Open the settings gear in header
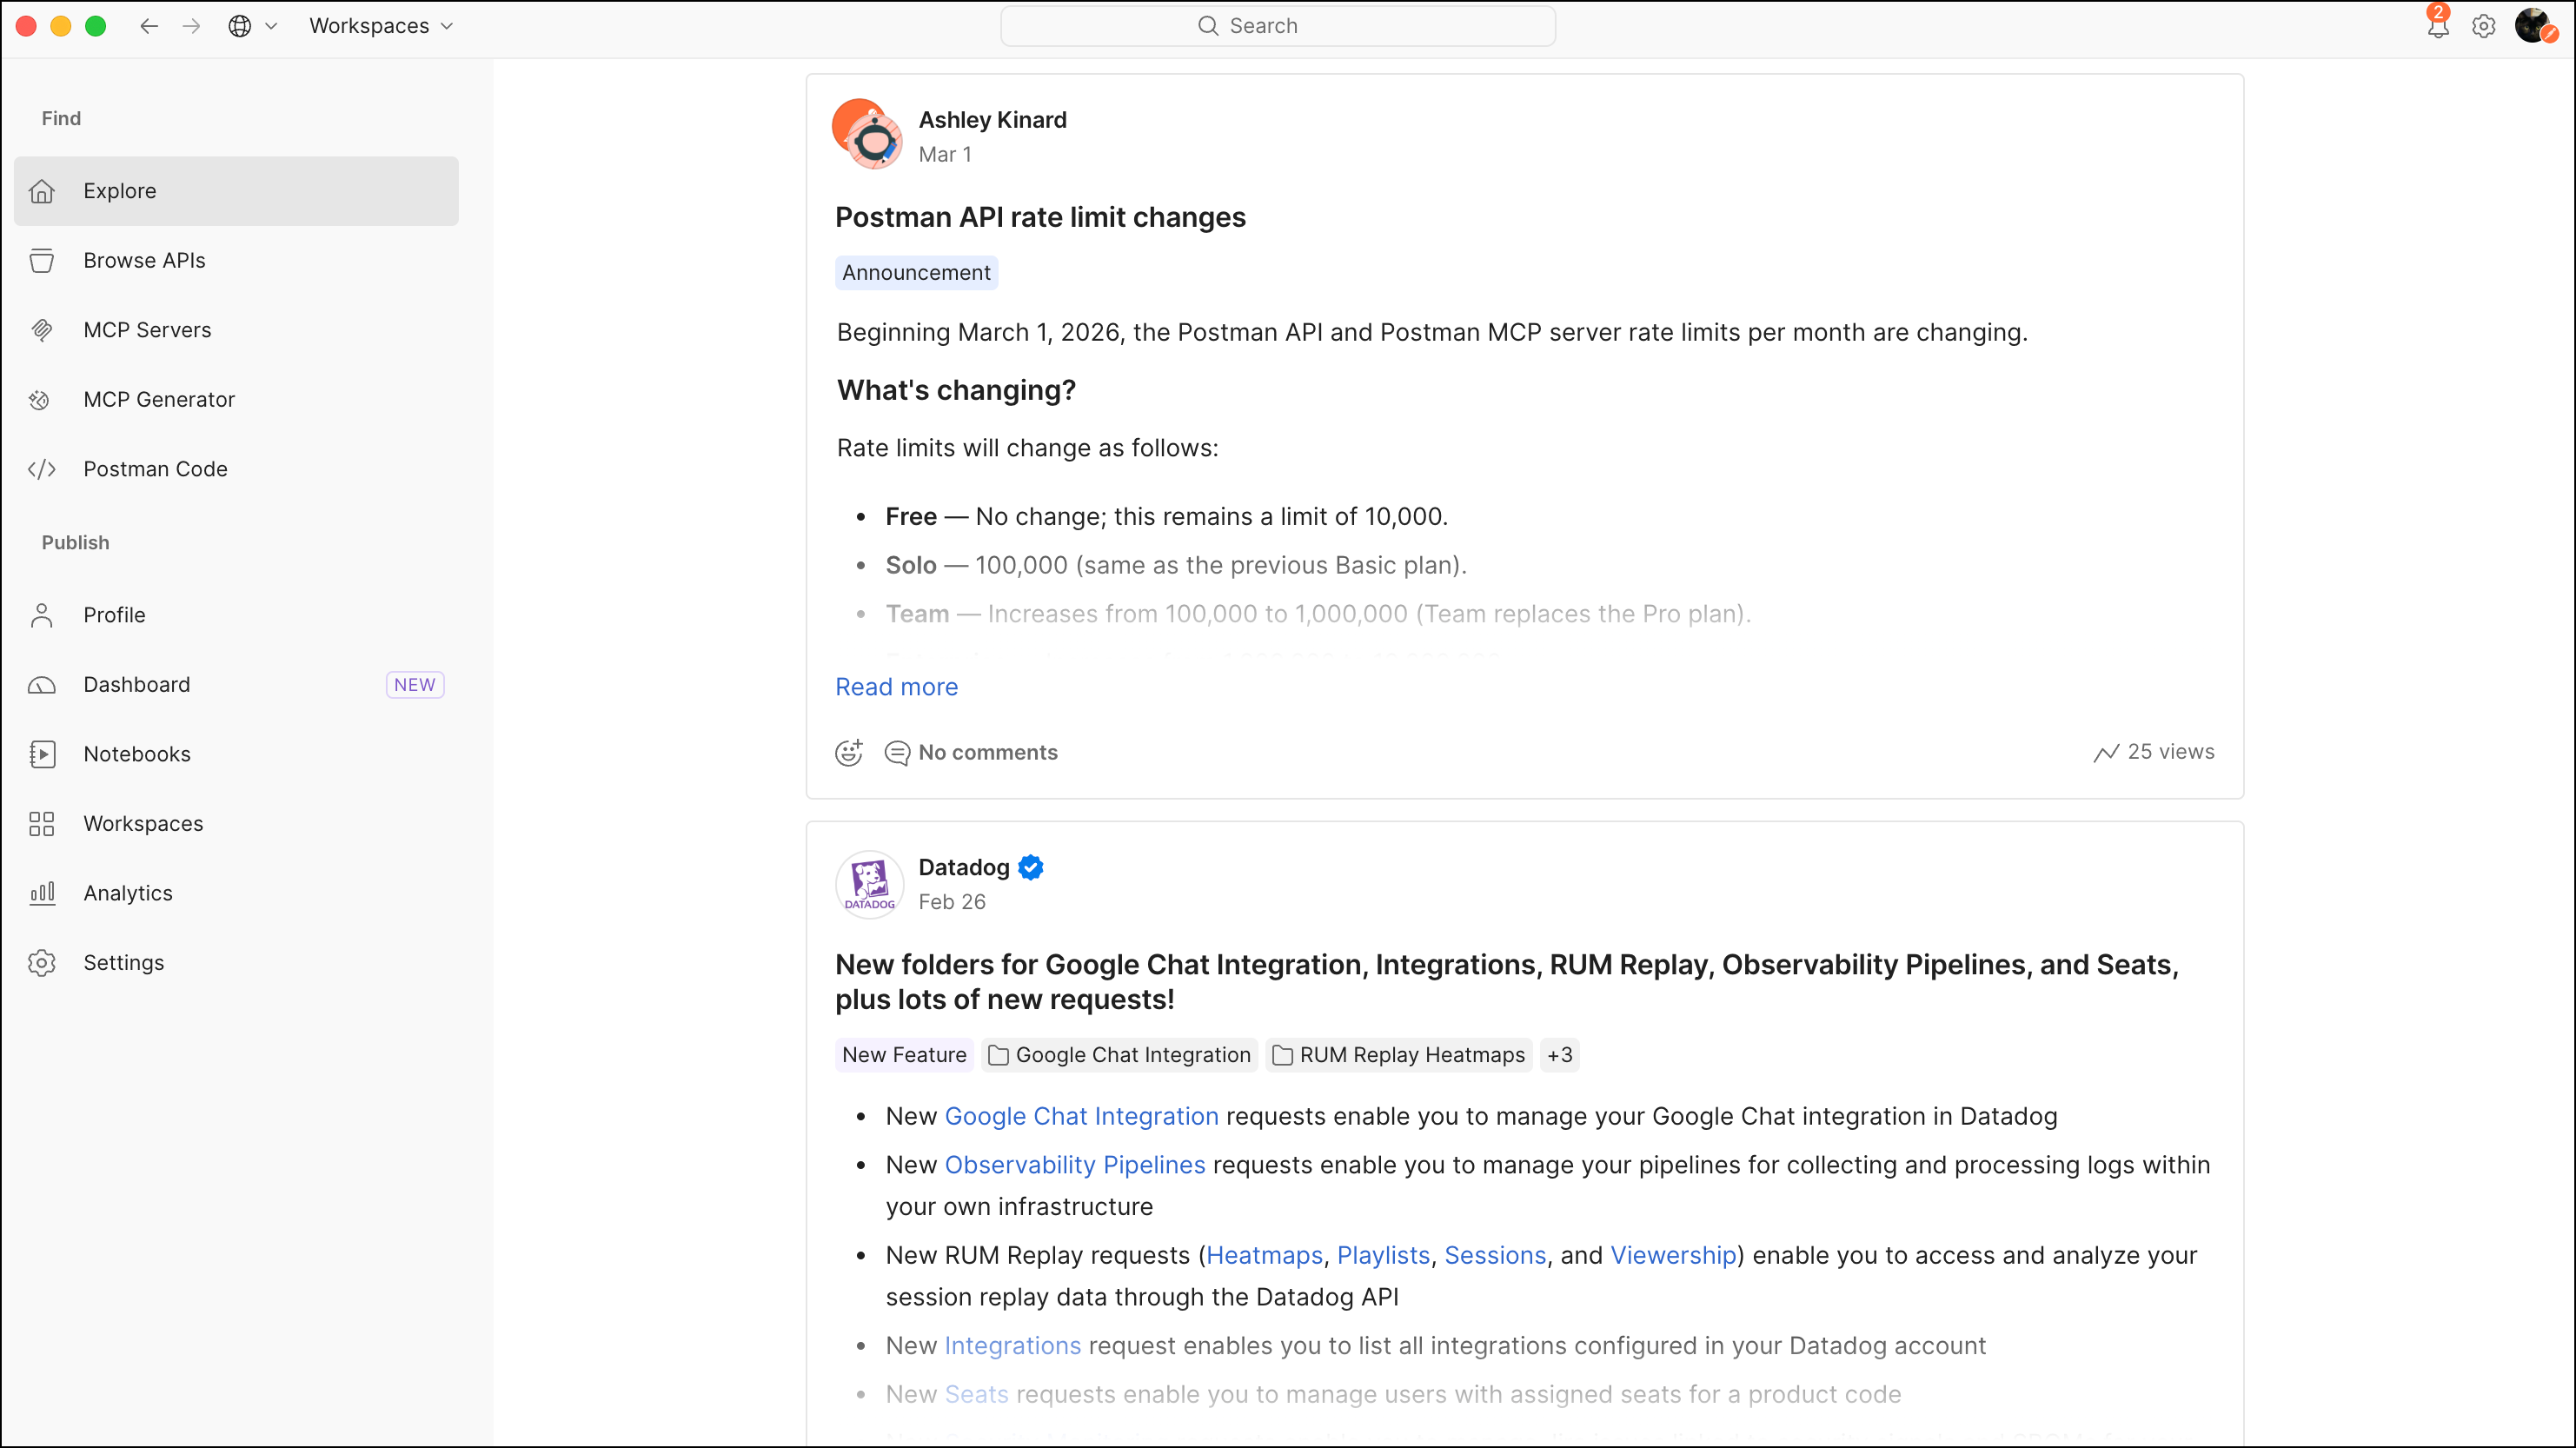2576x1448 pixels. pos(2484,26)
